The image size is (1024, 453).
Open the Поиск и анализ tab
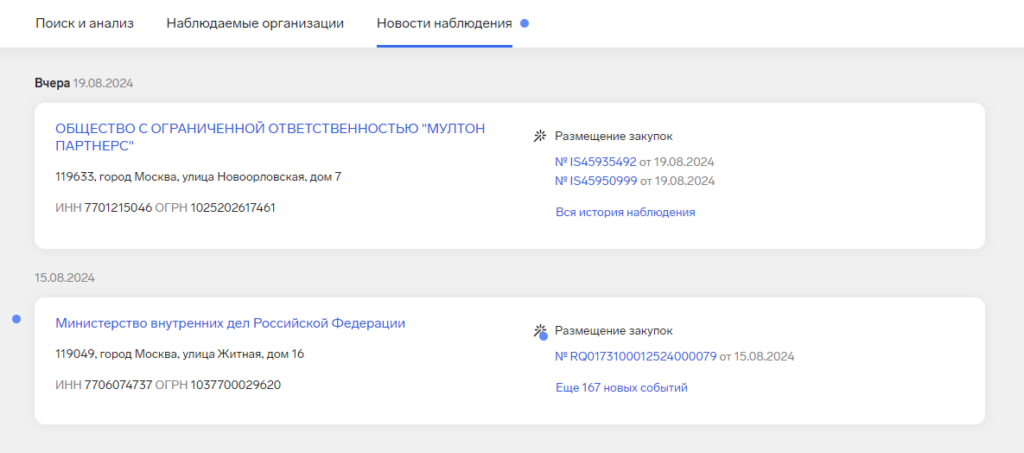pyautogui.click(x=84, y=23)
